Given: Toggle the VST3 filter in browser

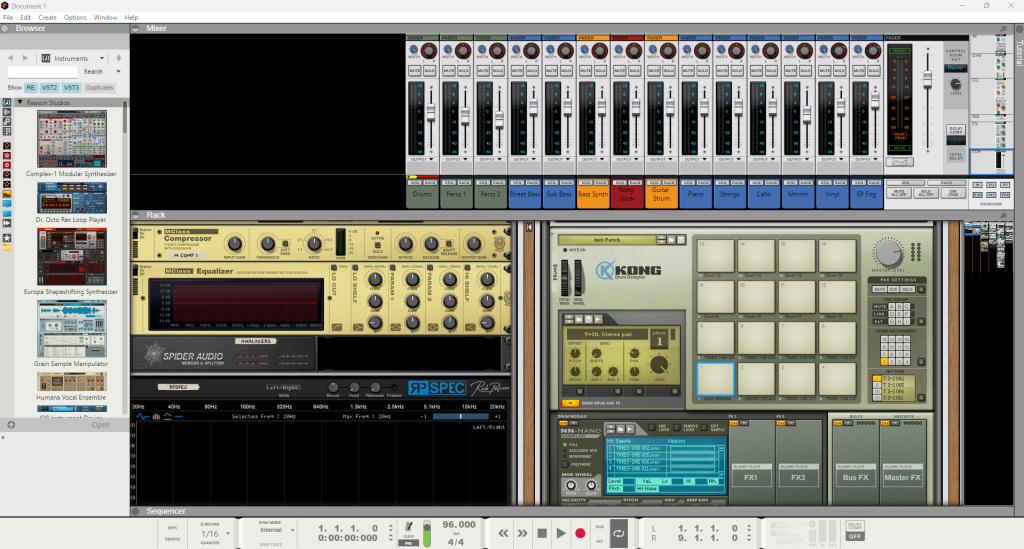Looking at the screenshot, I should (71, 87).
